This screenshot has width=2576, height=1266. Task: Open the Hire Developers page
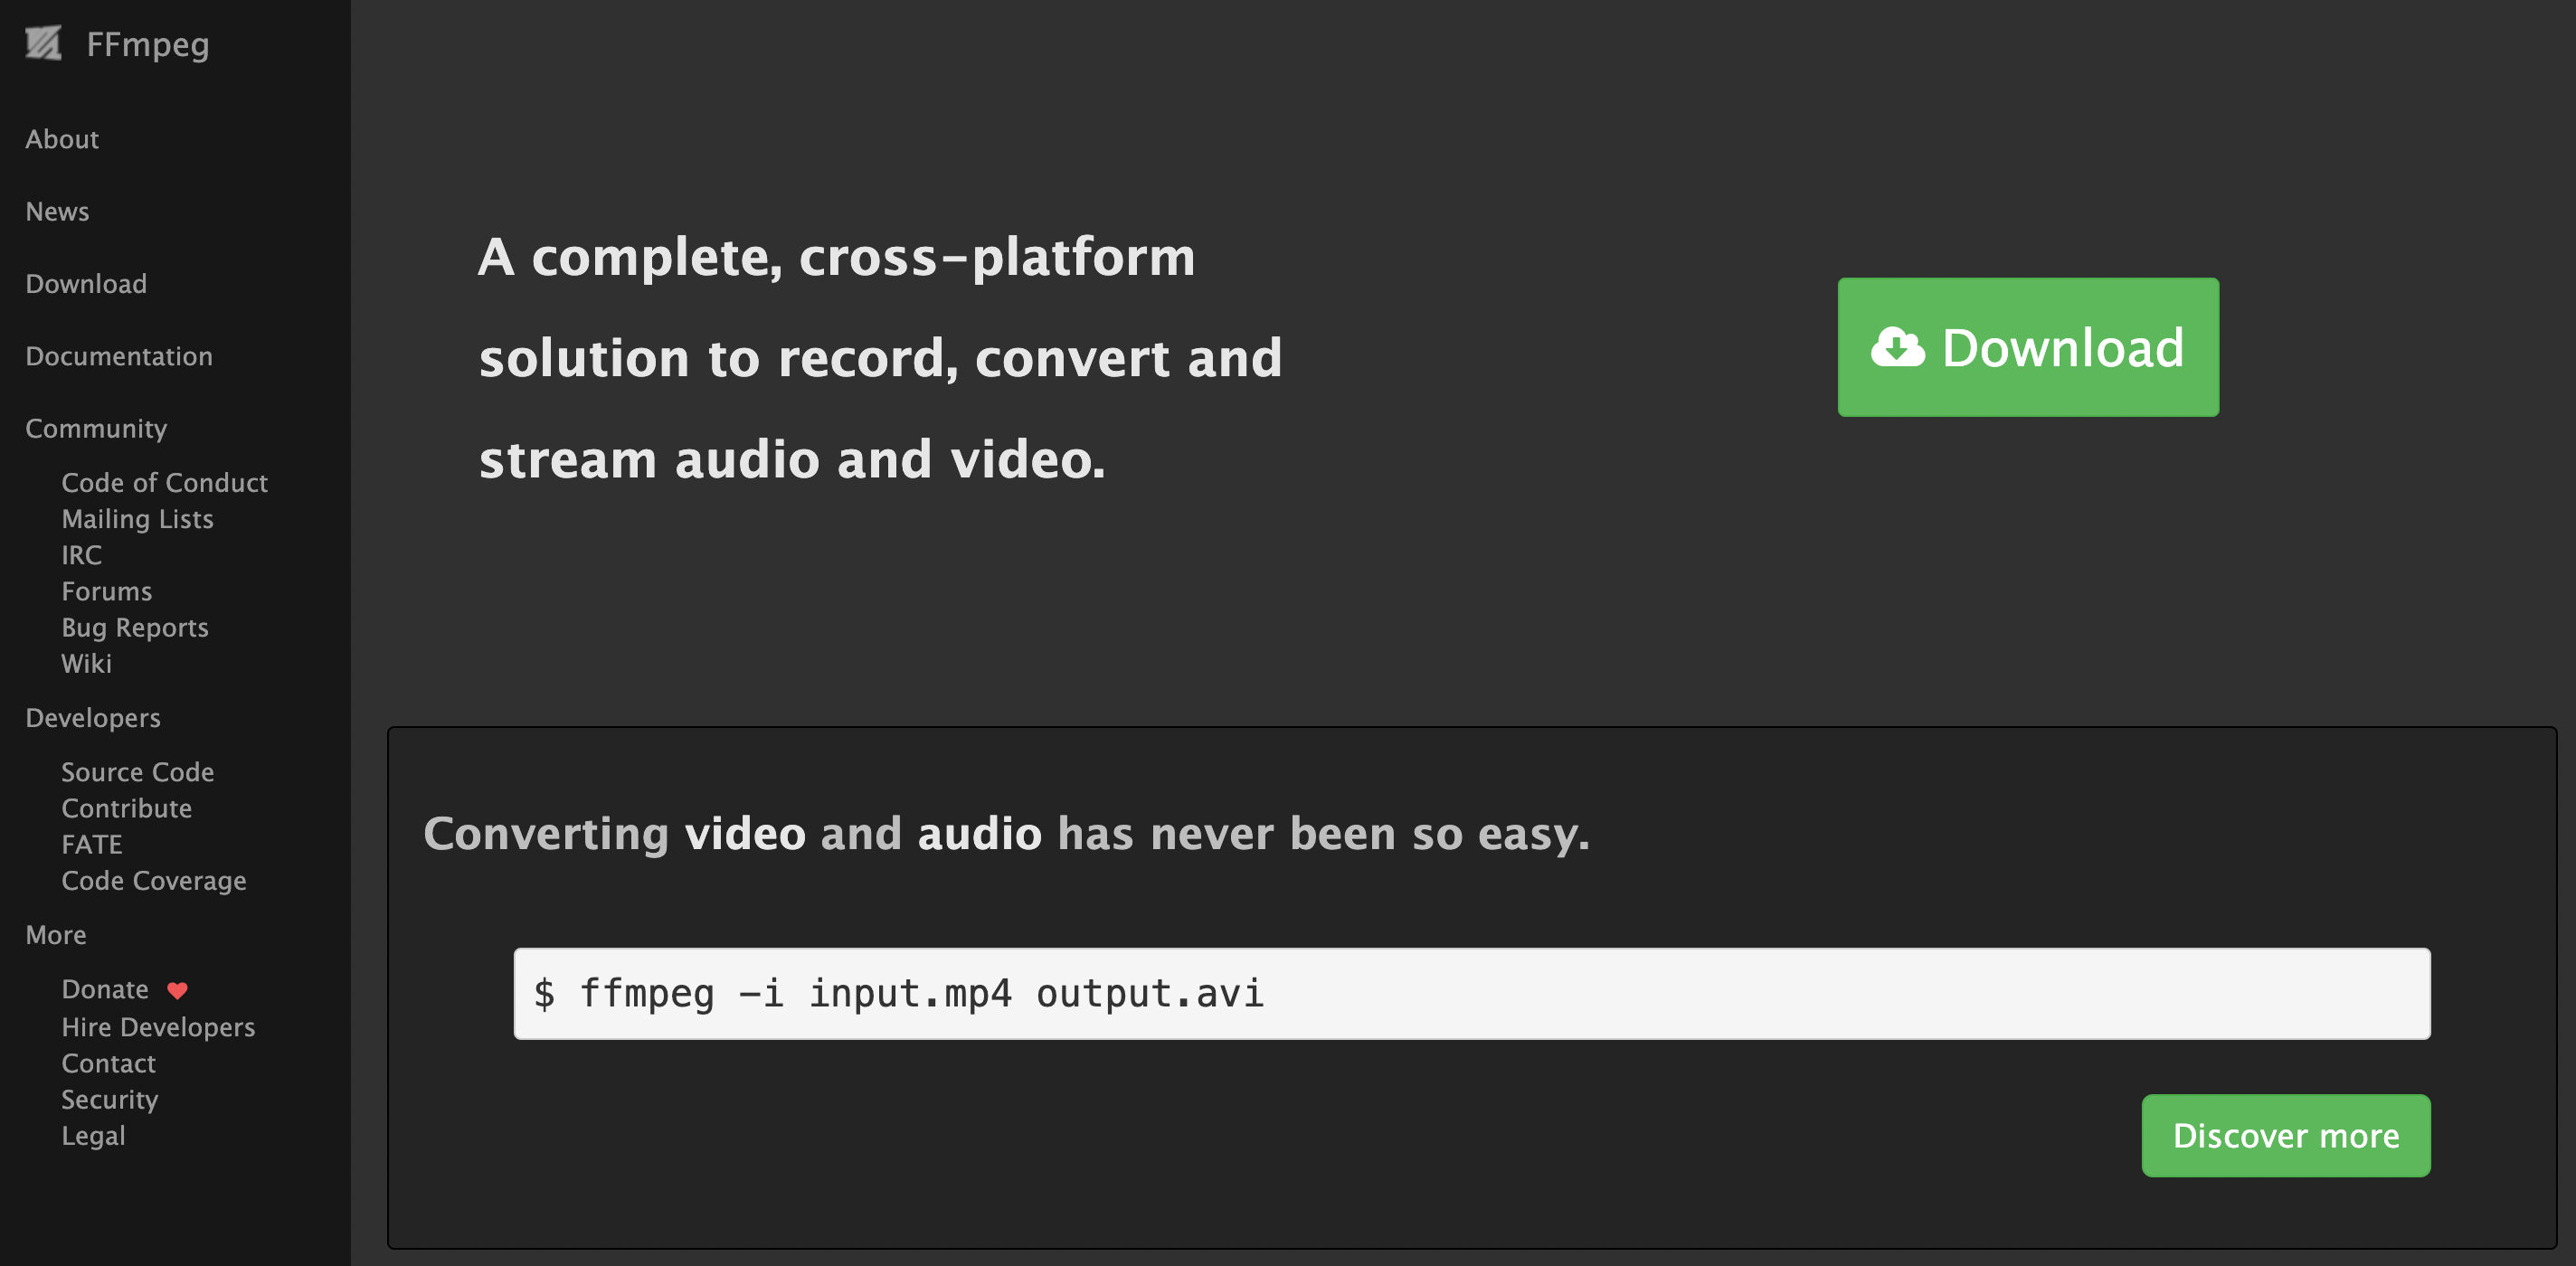click(x=158, y=1026)
